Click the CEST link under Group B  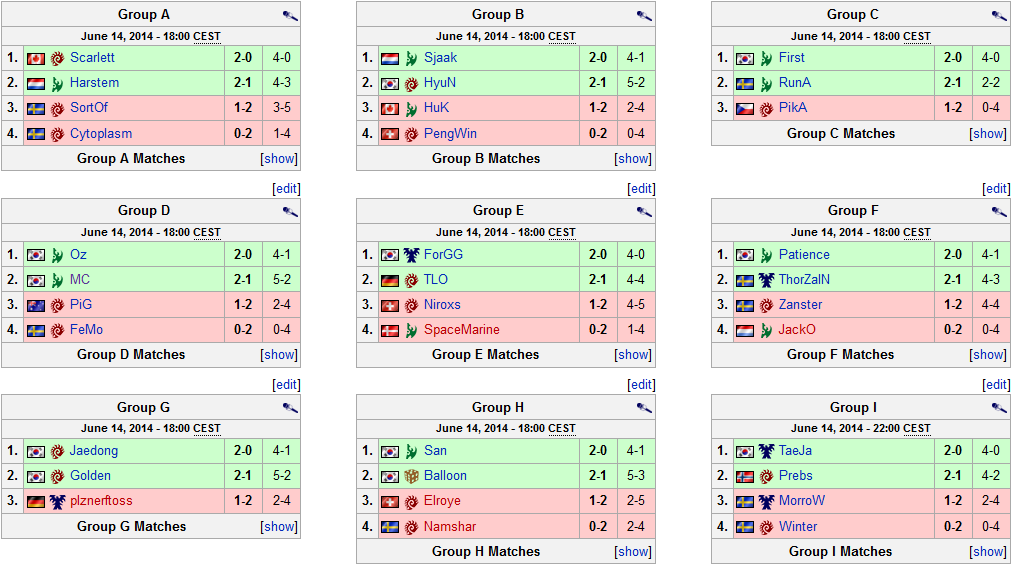(562, 37)
